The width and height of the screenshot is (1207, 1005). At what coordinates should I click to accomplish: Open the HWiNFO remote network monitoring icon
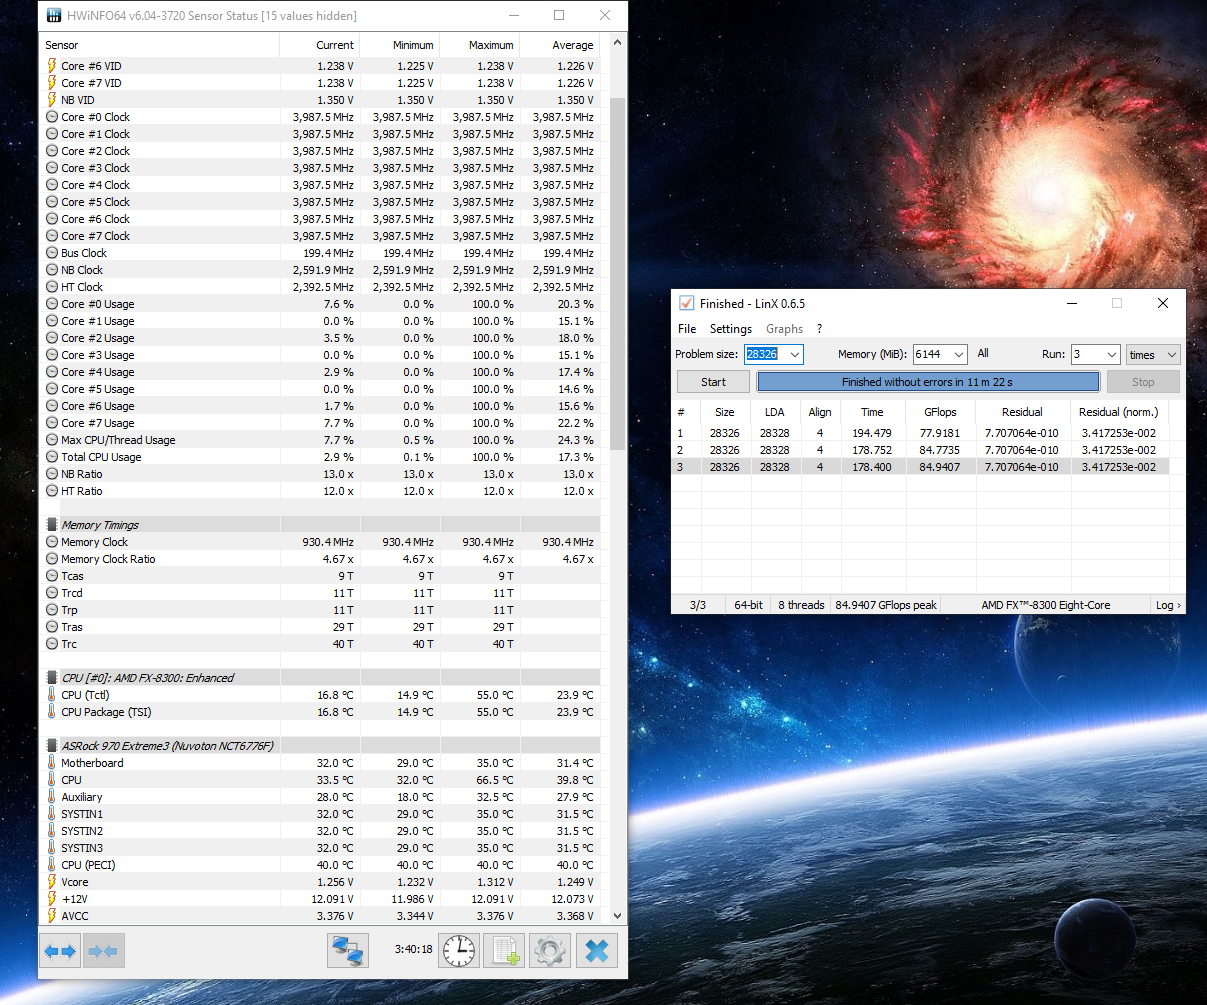click(348, 950)
